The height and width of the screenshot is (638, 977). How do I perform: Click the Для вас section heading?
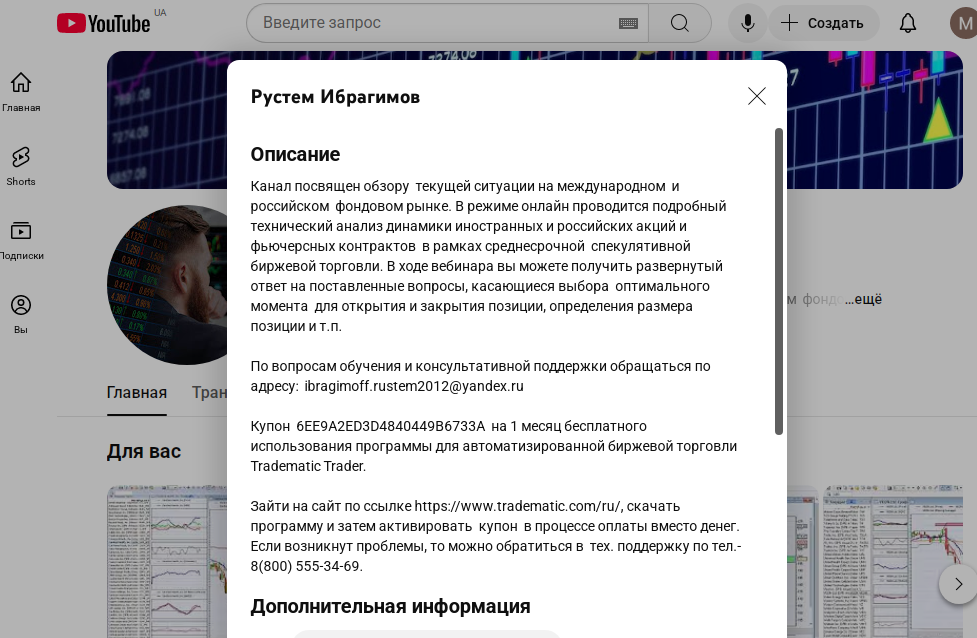144,451
